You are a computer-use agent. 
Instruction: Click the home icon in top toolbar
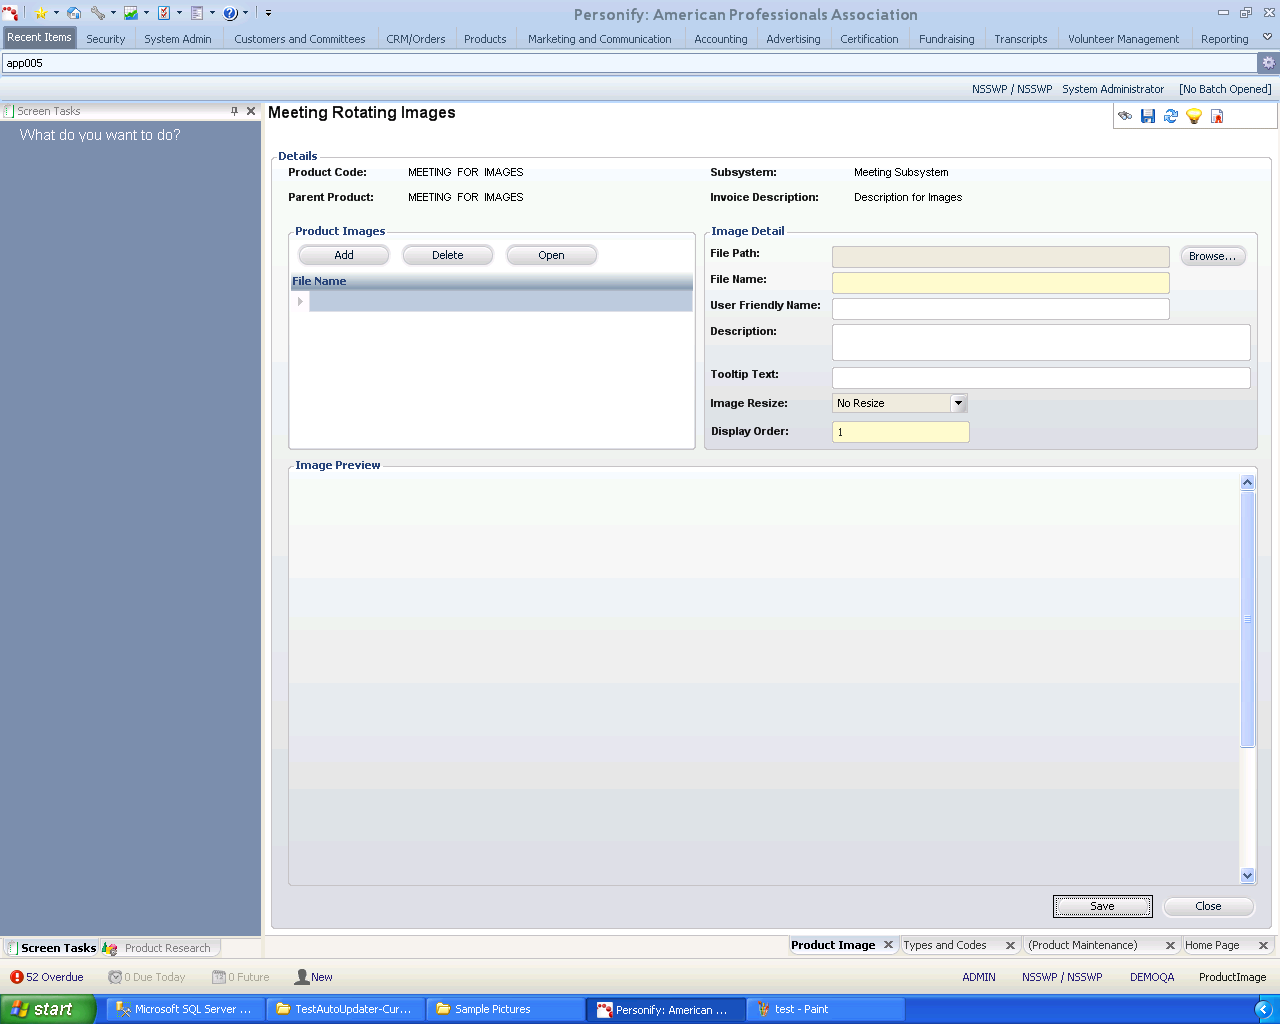click(x=74, y=13)
